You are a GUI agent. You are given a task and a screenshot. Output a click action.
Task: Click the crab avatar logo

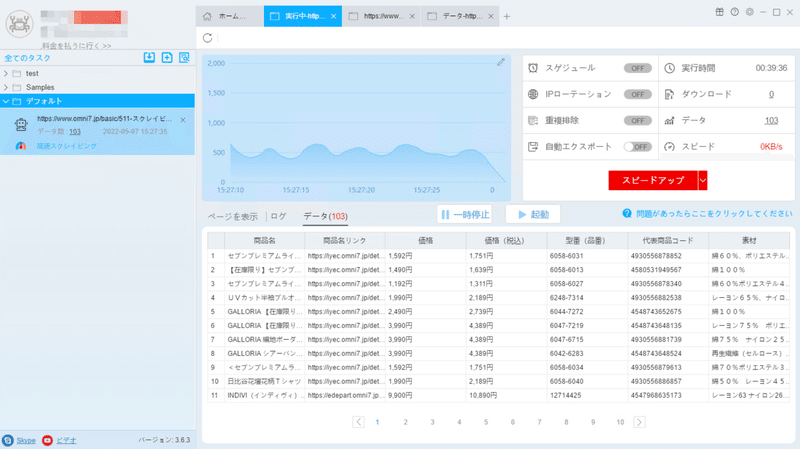tap(19, 23)
